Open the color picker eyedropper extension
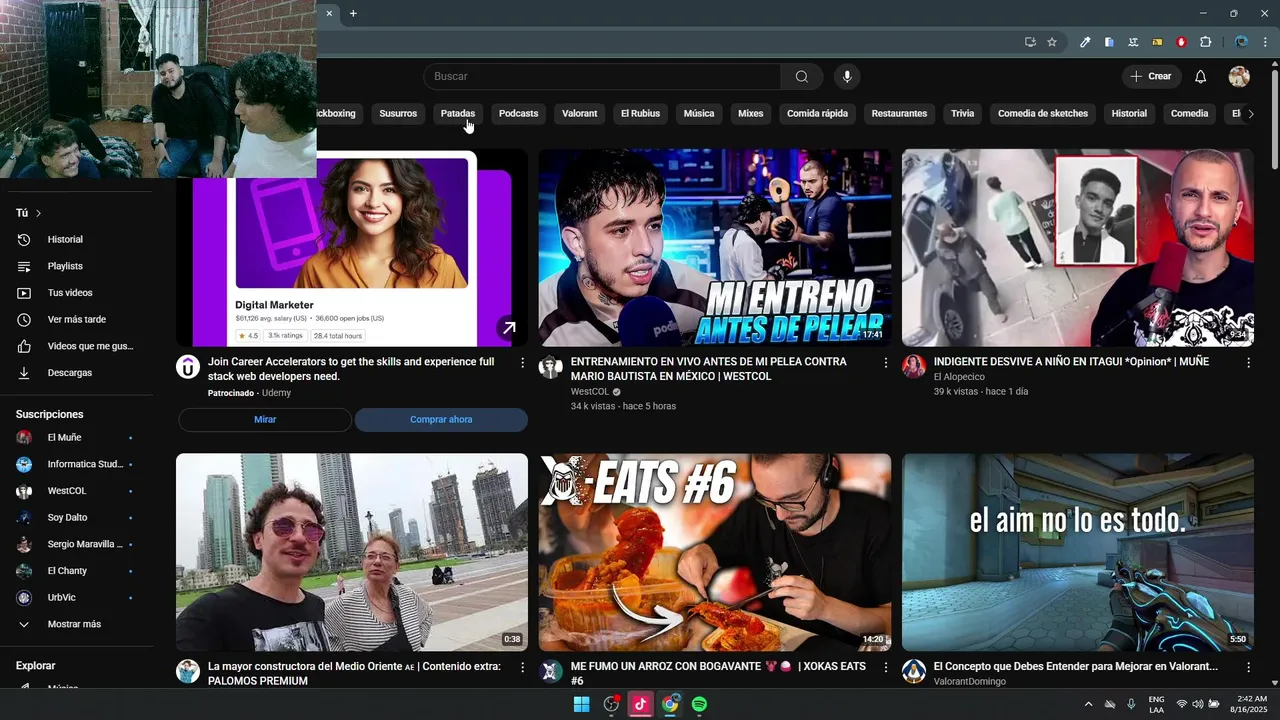 point(1085,42)
